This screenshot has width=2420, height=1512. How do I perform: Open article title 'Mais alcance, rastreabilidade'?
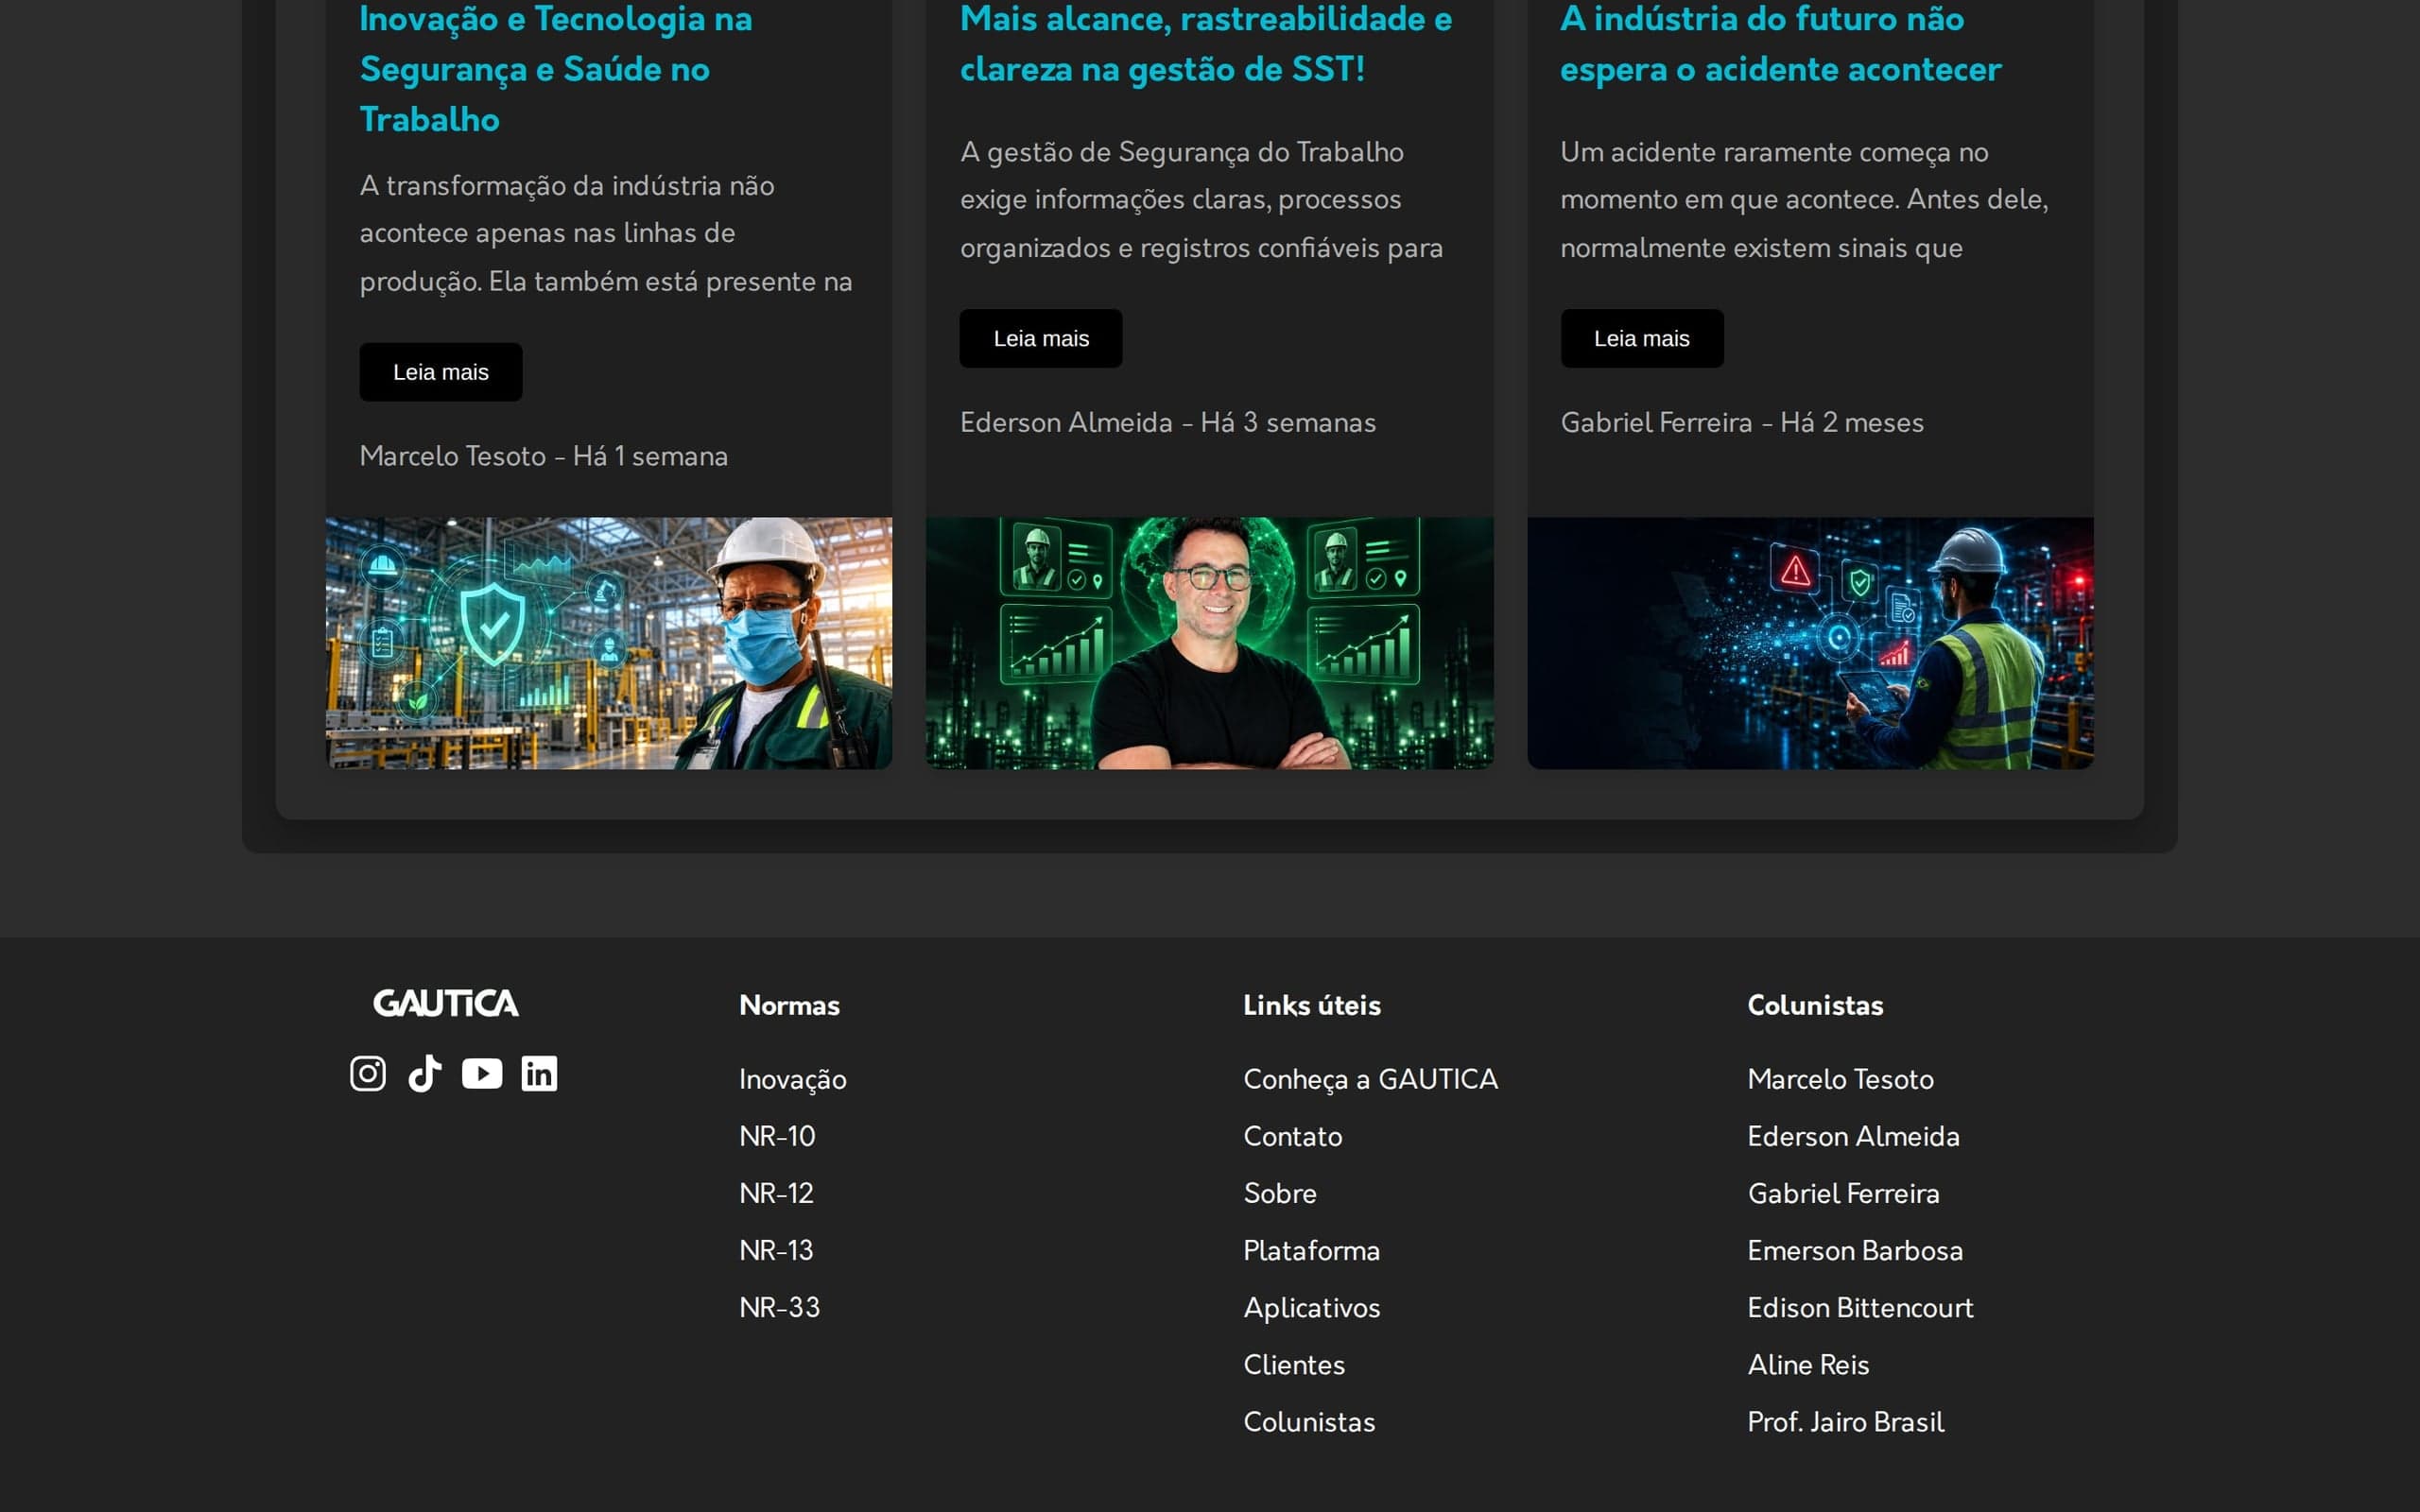(1206, 44)
